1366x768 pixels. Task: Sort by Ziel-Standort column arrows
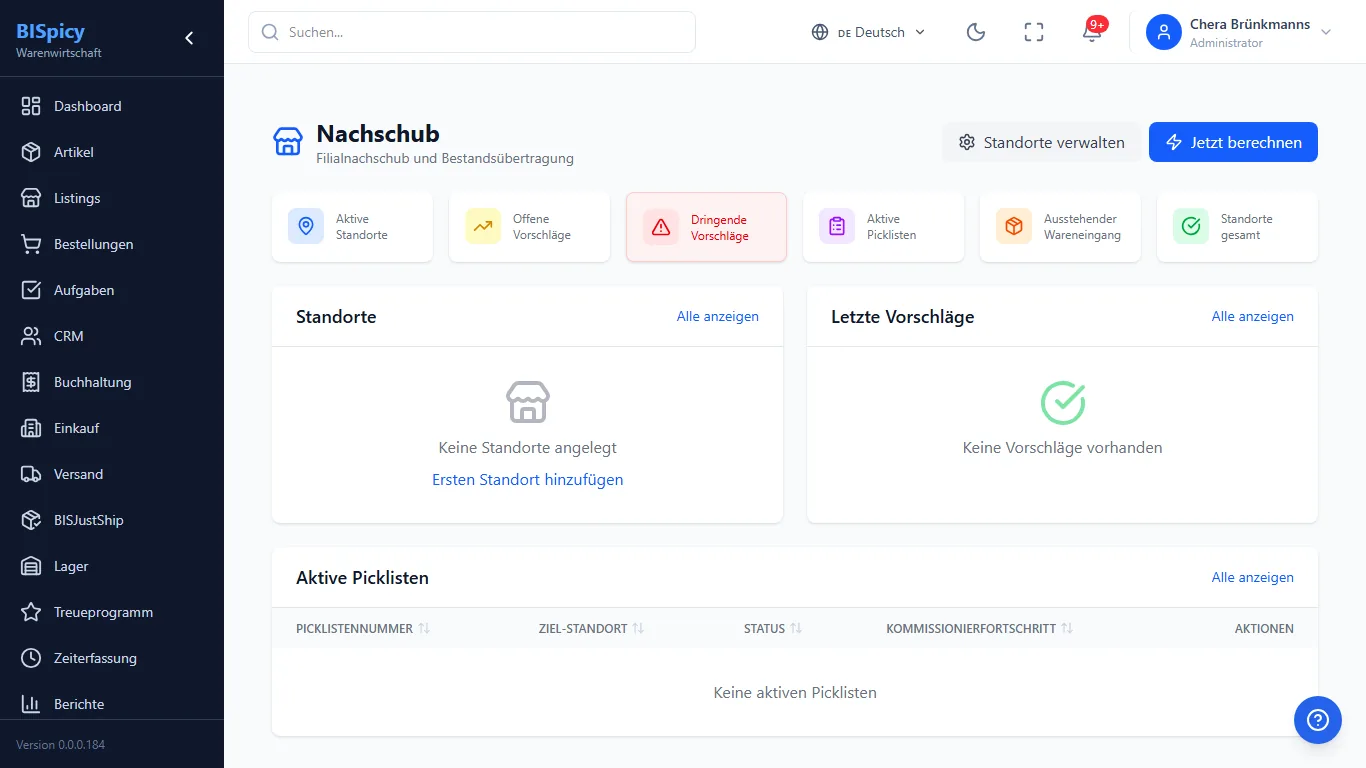(638, 629)
